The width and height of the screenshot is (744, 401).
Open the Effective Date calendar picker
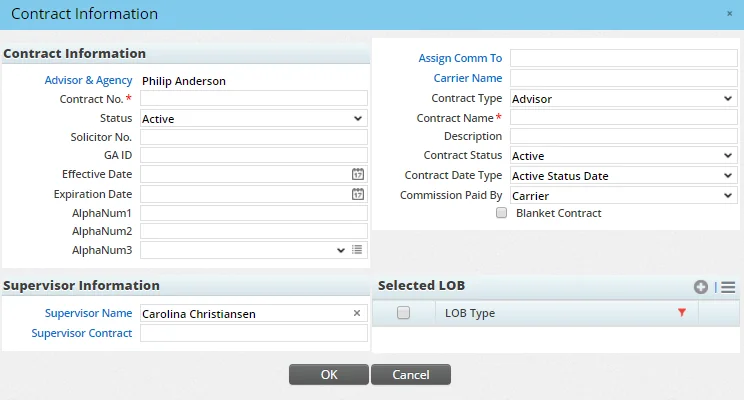(x=358, y=174)
